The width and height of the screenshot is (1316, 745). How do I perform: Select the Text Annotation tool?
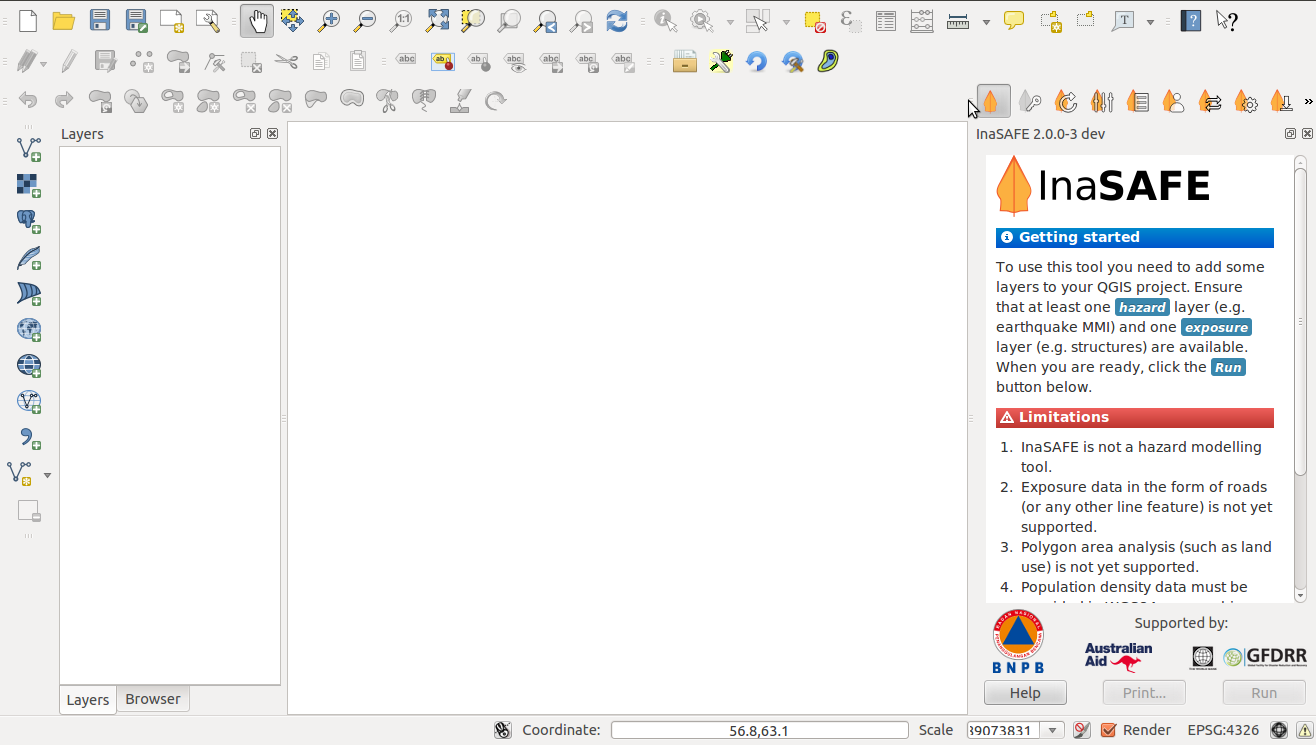coord(1123,20)
